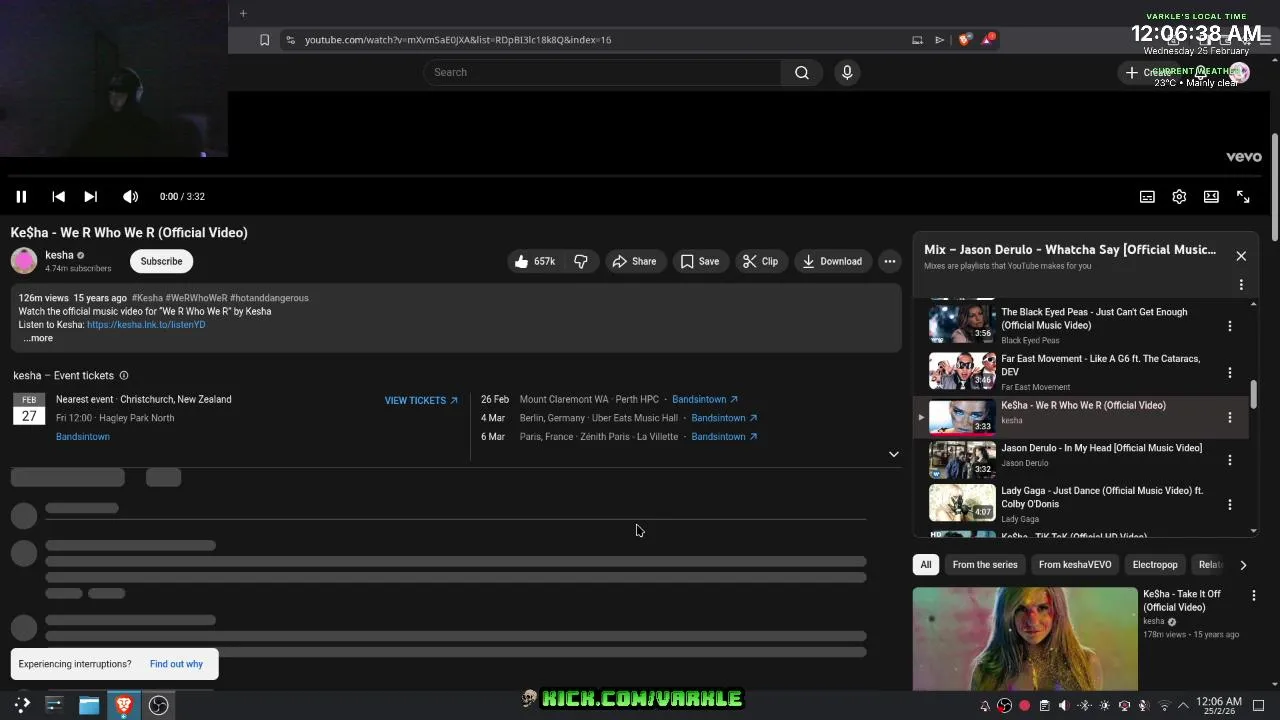1280x720 pixels.
Task: Open Bandsintown link for Berlin show
Action: pyautogui.click(x=724, y=418)
